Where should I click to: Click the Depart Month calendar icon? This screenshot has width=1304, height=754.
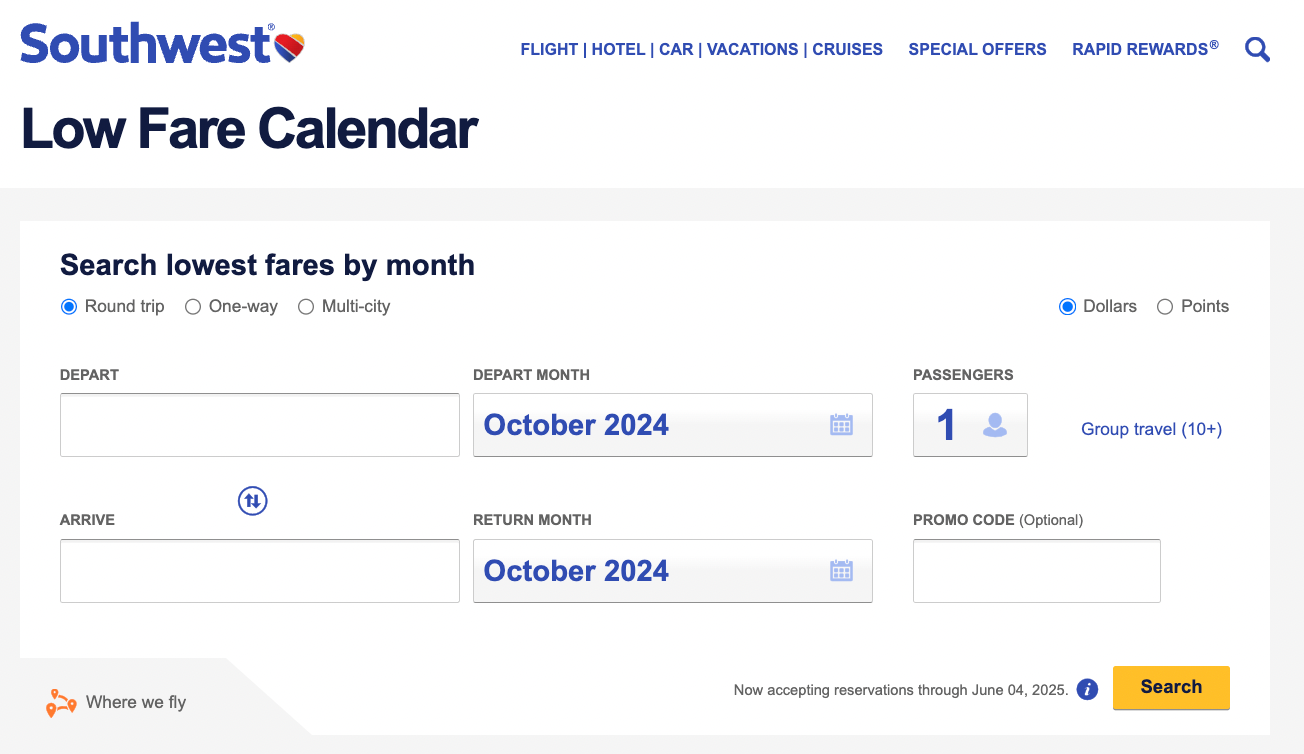coord(841,425)
